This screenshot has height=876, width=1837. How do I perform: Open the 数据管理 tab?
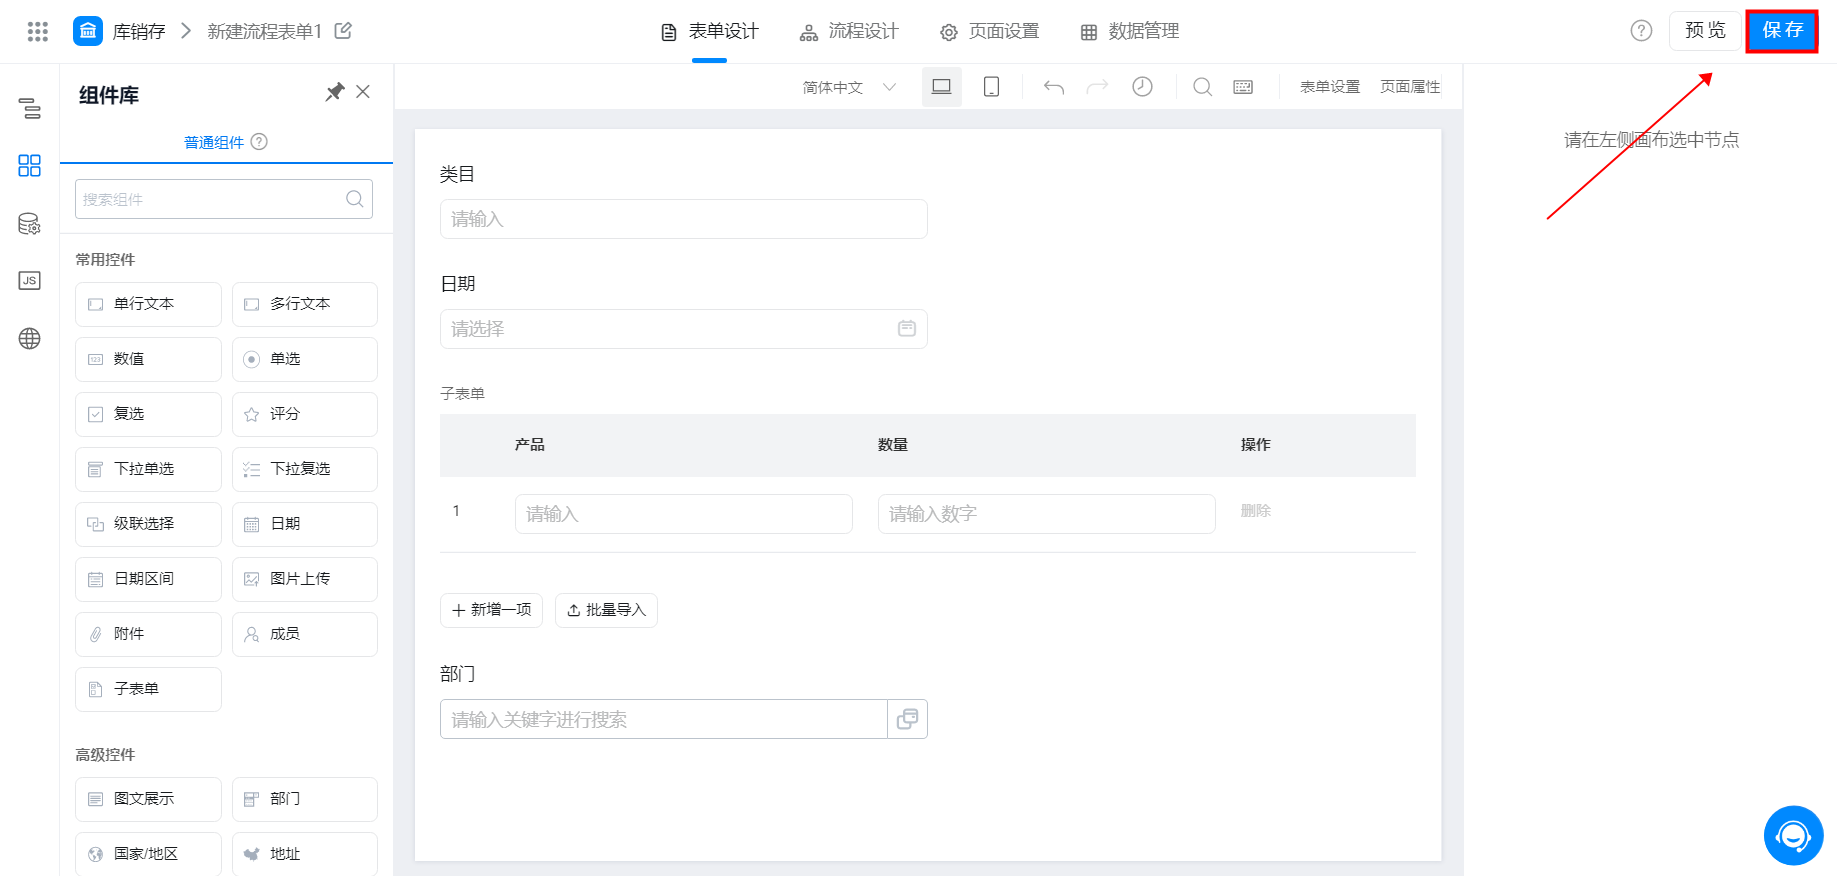point(1130,31)
